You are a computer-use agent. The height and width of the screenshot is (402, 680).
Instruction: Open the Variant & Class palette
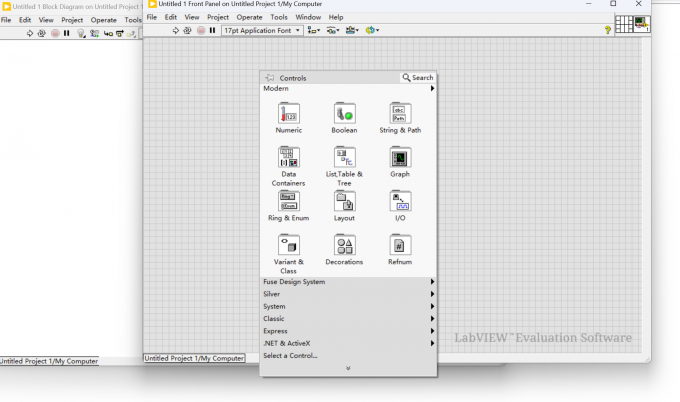(289, 254)
